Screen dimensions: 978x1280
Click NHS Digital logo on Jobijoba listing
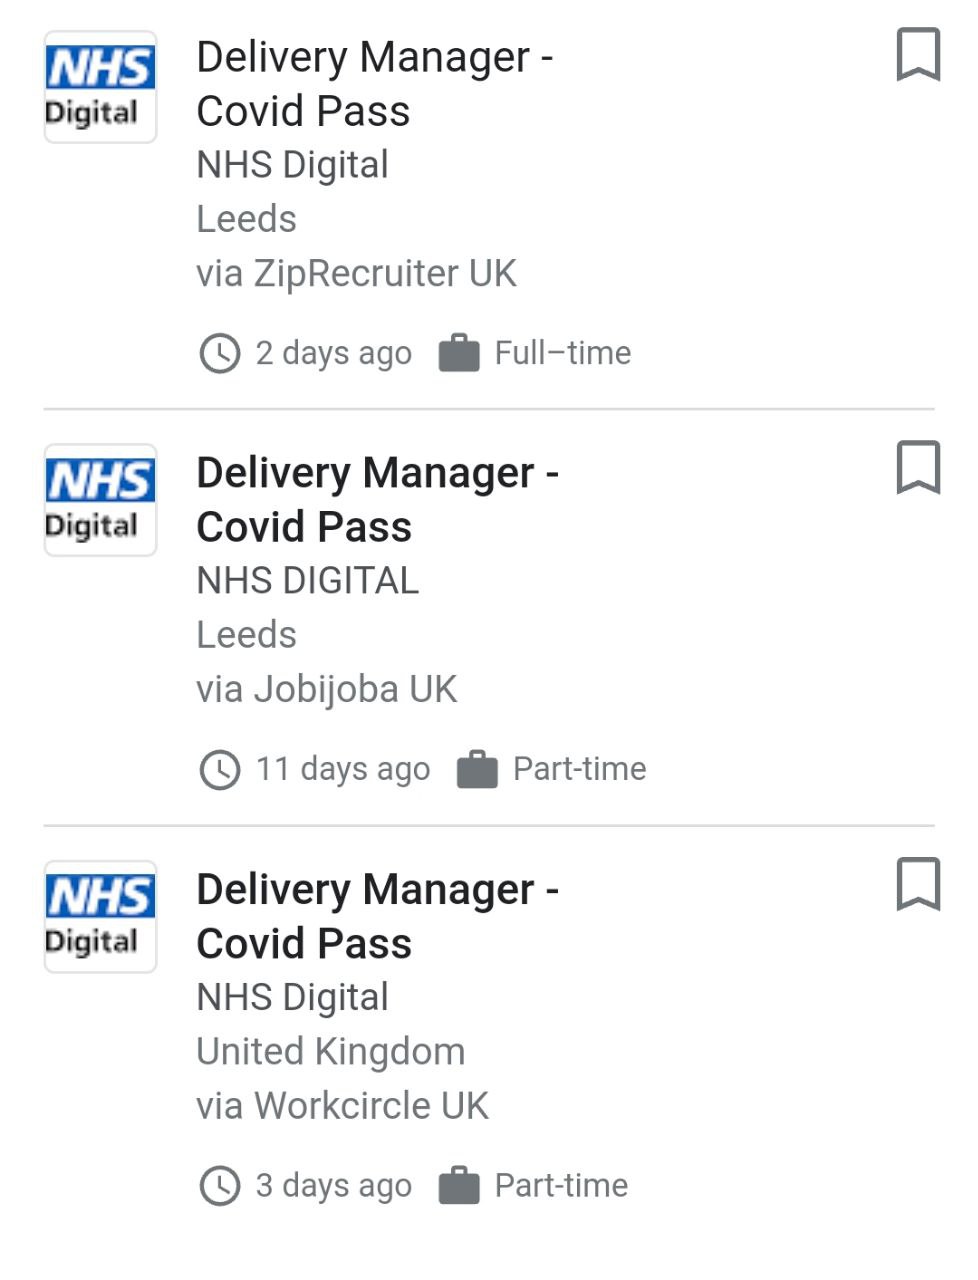[x=100, y=500]
